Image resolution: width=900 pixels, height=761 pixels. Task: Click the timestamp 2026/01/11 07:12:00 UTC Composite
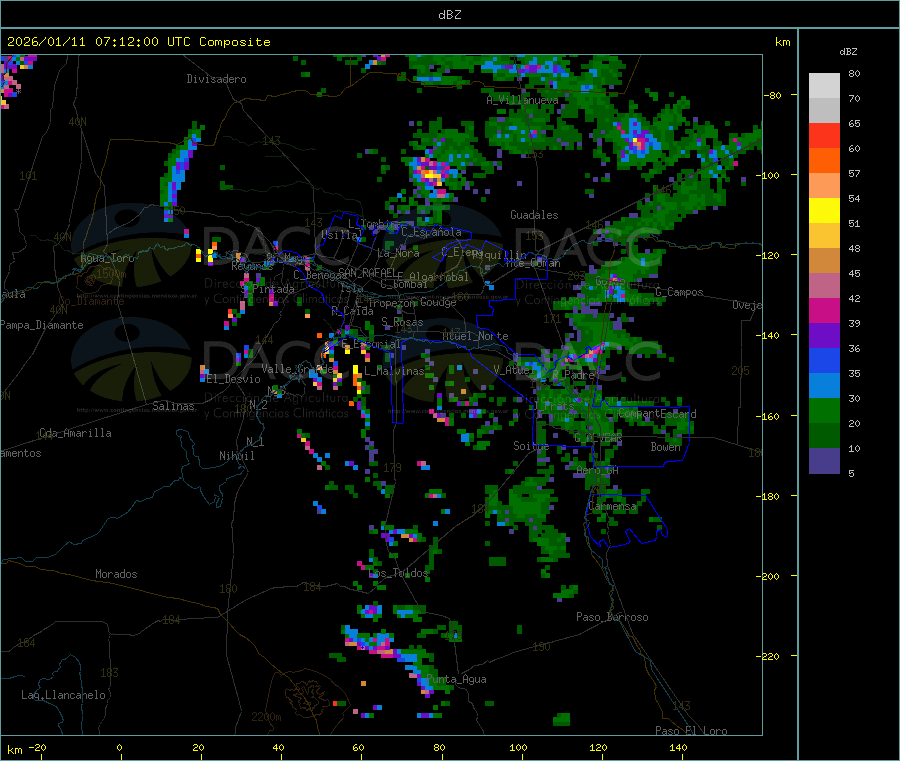pyautogui.click(x=138, y=42)
